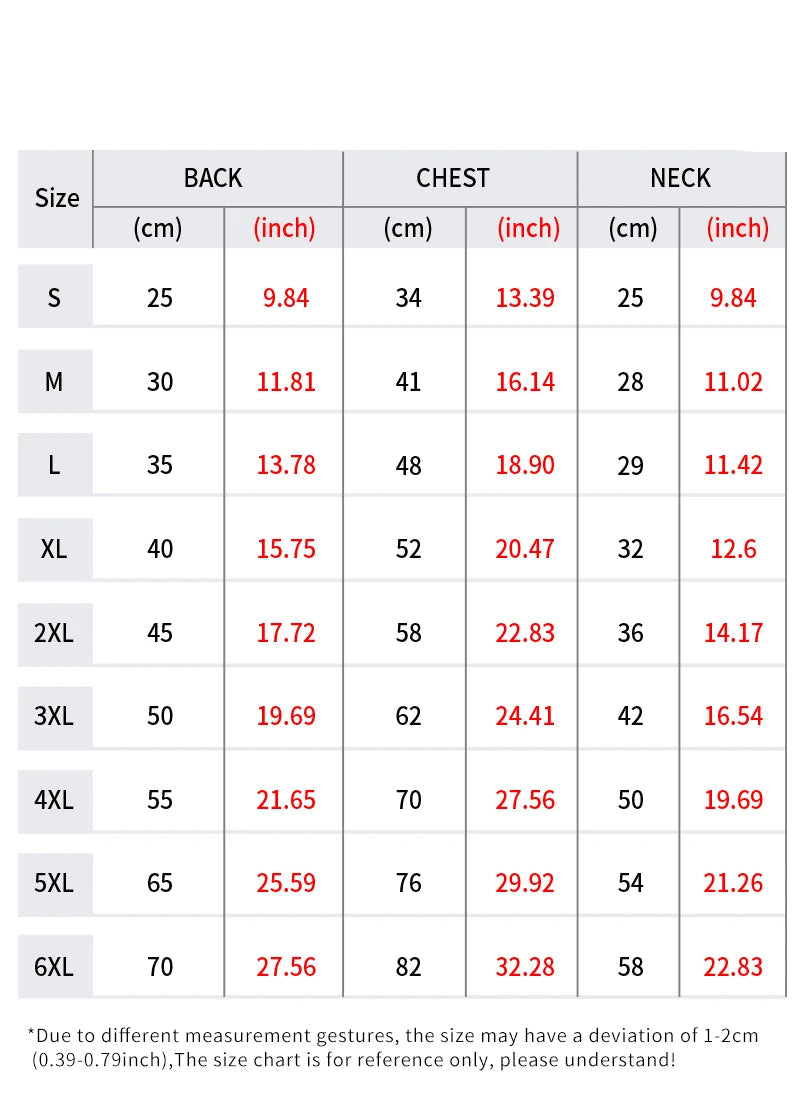Viewport: 800px width, 1099px height.
Task: Click the CHEST column header
Action: point(453,178)
